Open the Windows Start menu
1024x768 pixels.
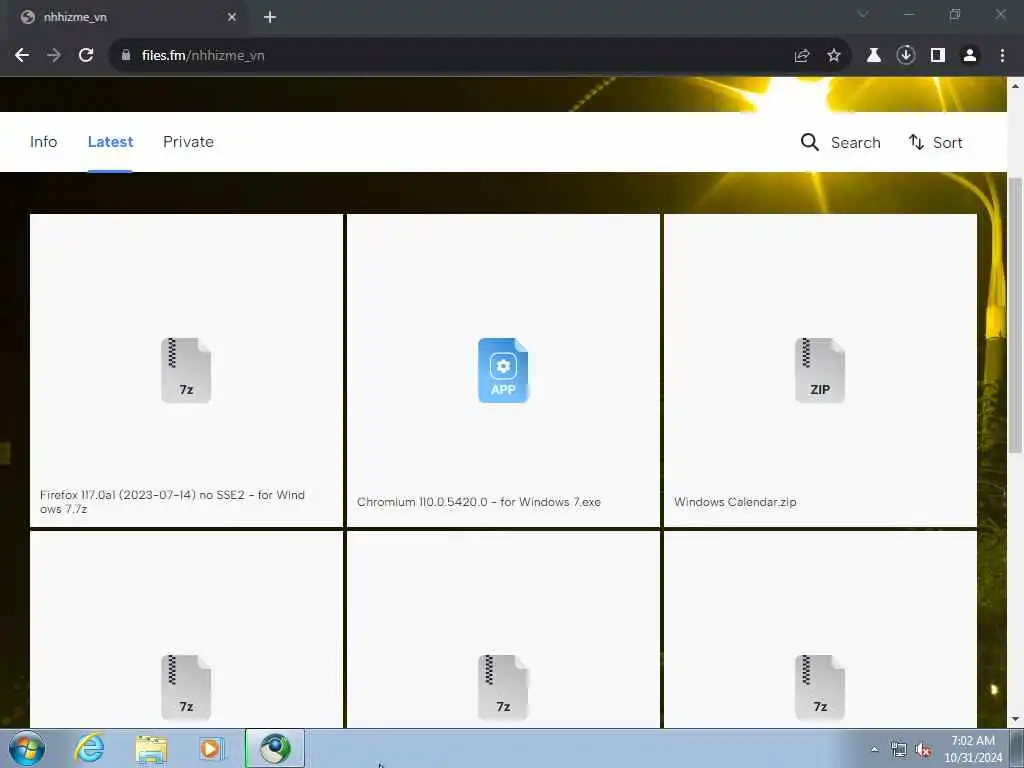(27, 748)
